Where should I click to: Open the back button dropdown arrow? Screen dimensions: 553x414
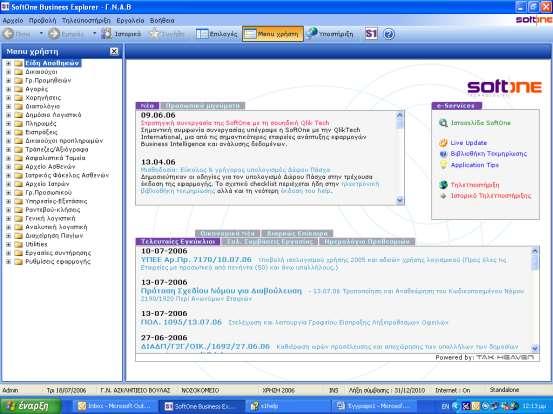tap(41, 34)
